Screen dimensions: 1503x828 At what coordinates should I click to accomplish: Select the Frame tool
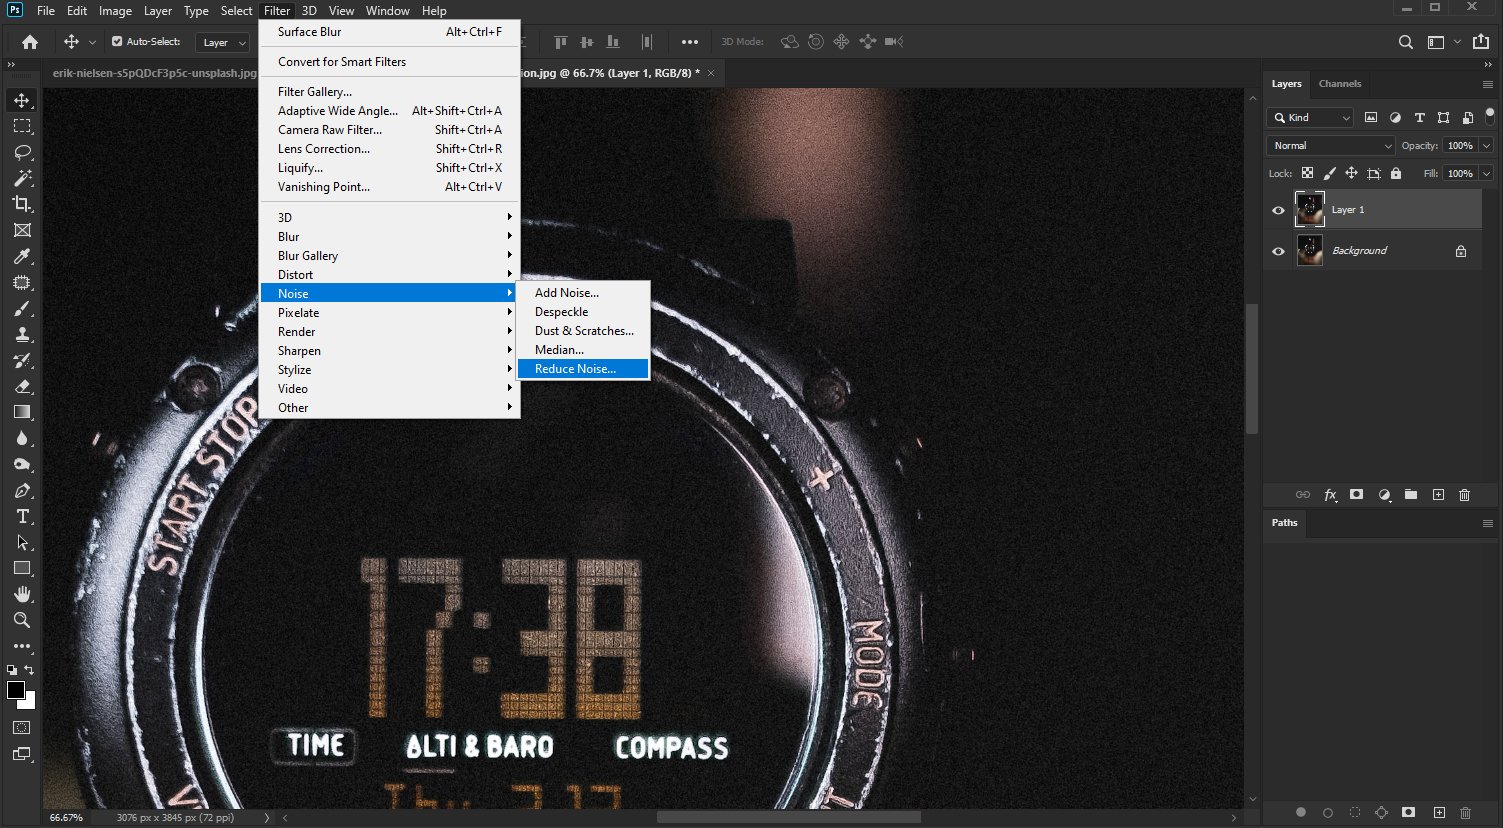coord(22,230)
